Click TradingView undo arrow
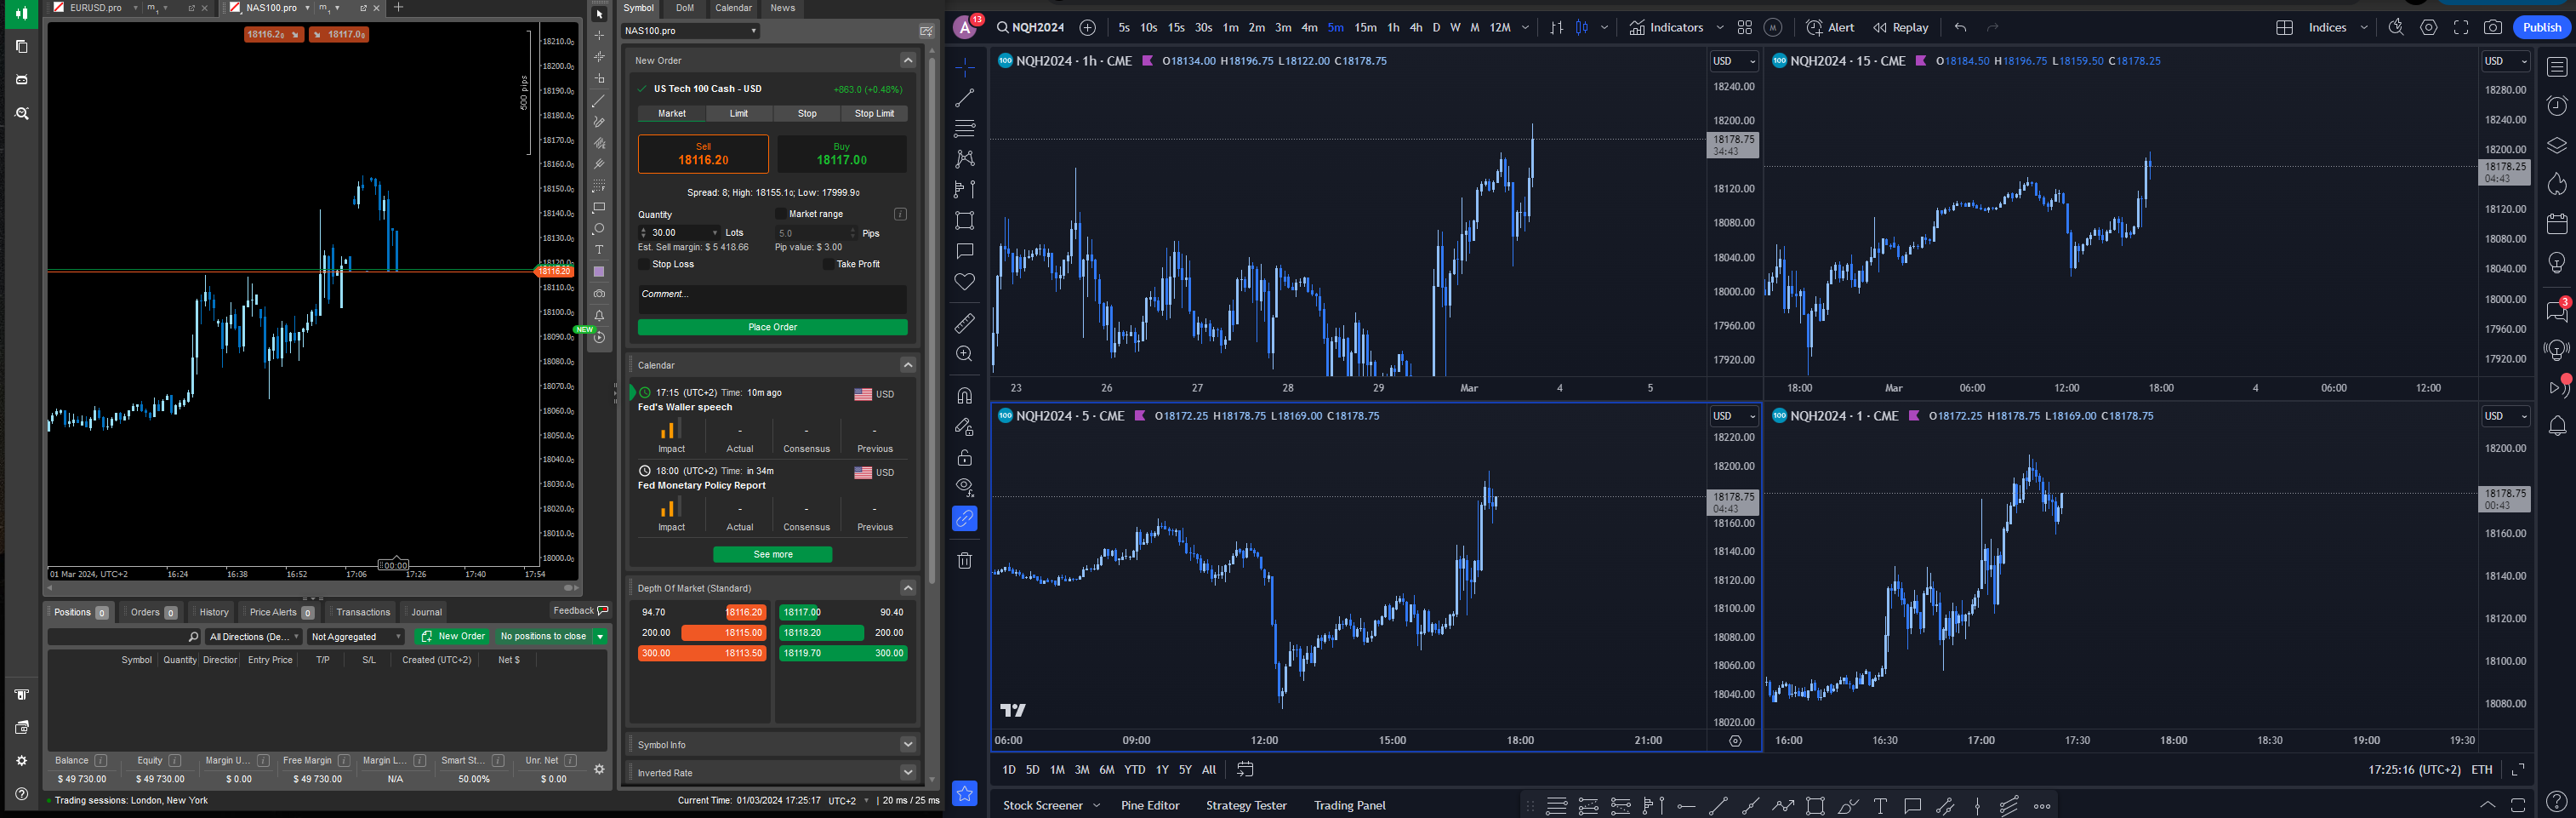The width and height of the screenshot is (2576, 818). click(1960, 28)
